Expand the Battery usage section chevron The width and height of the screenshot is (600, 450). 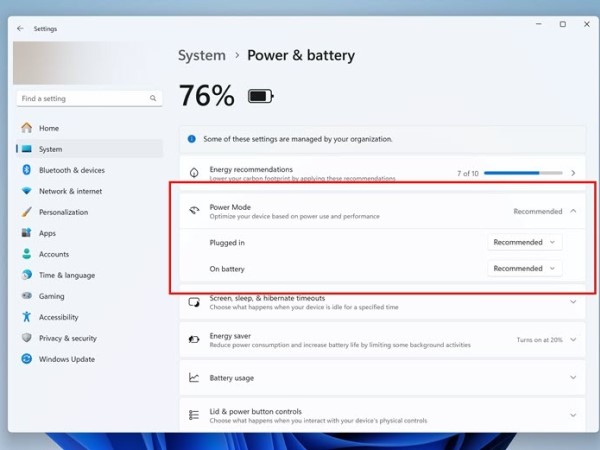click(x=573, y=378)
